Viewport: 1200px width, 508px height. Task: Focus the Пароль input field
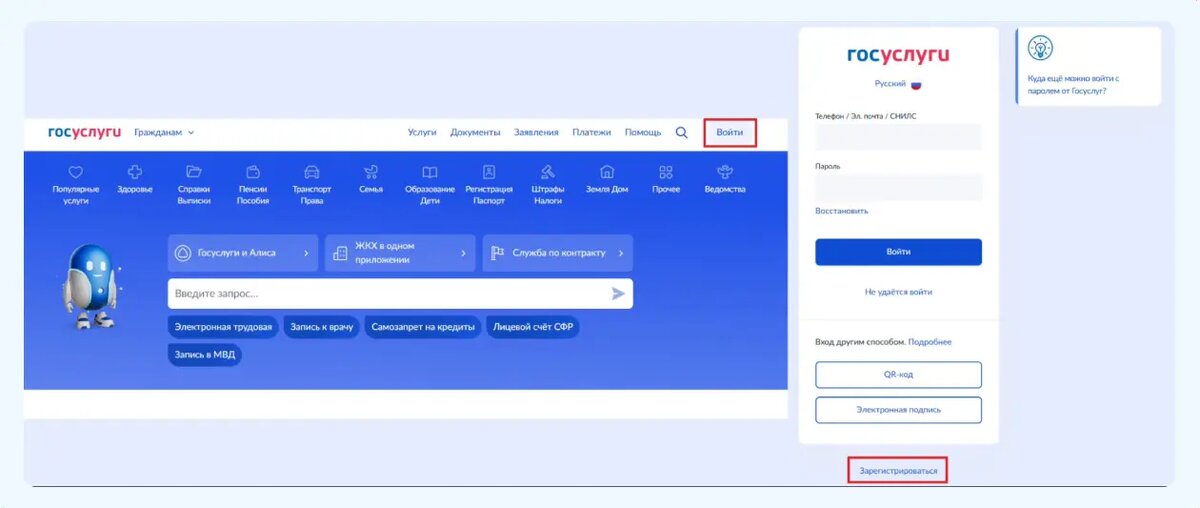898,187
